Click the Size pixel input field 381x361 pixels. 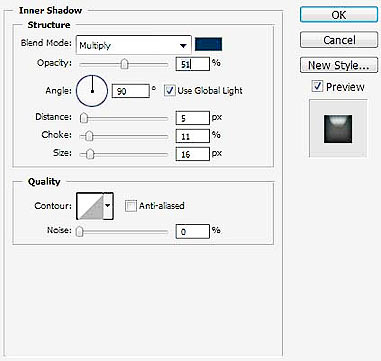193,154
